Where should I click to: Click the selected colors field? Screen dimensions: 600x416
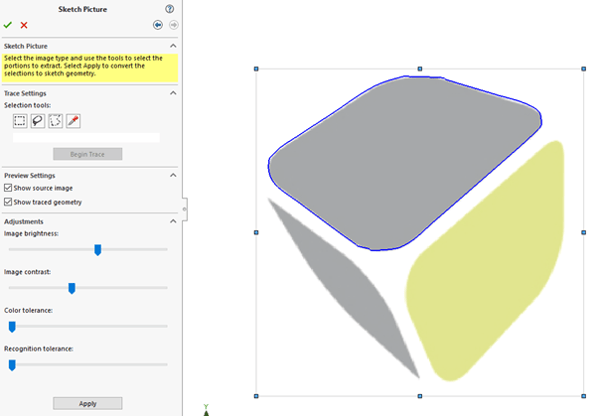point(86,138)
